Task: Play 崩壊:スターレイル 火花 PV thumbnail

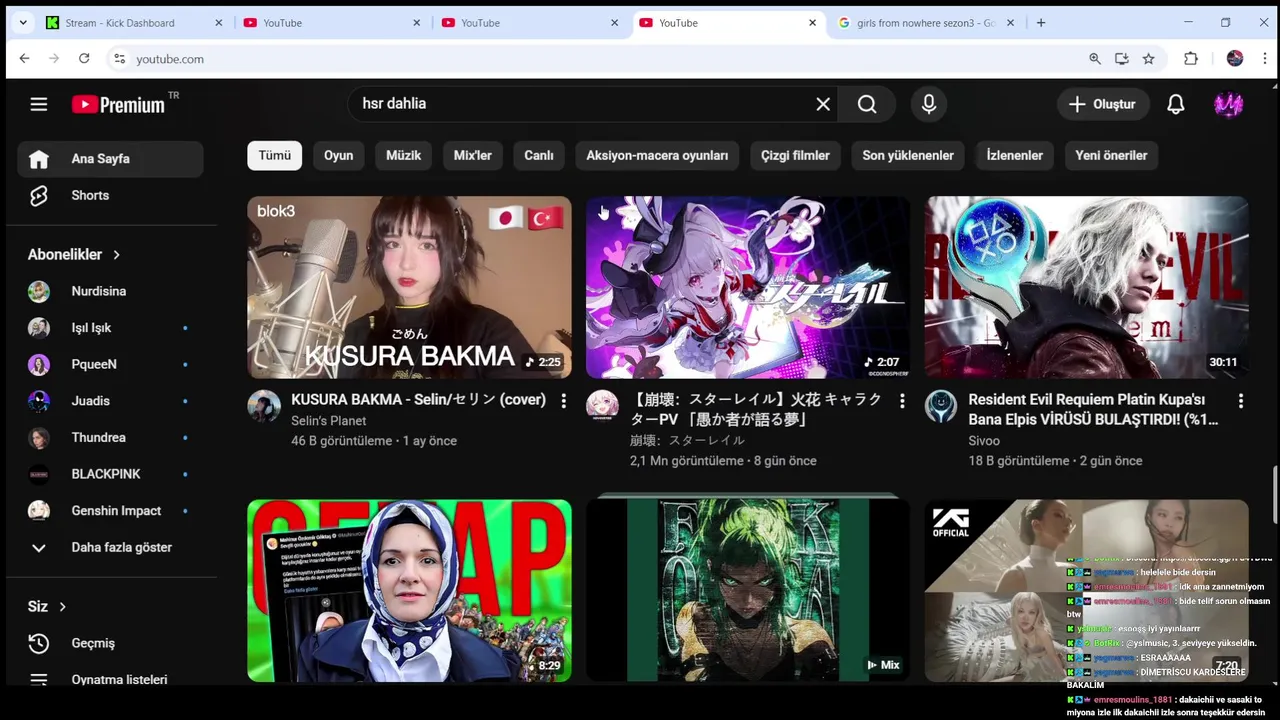Action: pyautogui.click(x=748, y=287)
